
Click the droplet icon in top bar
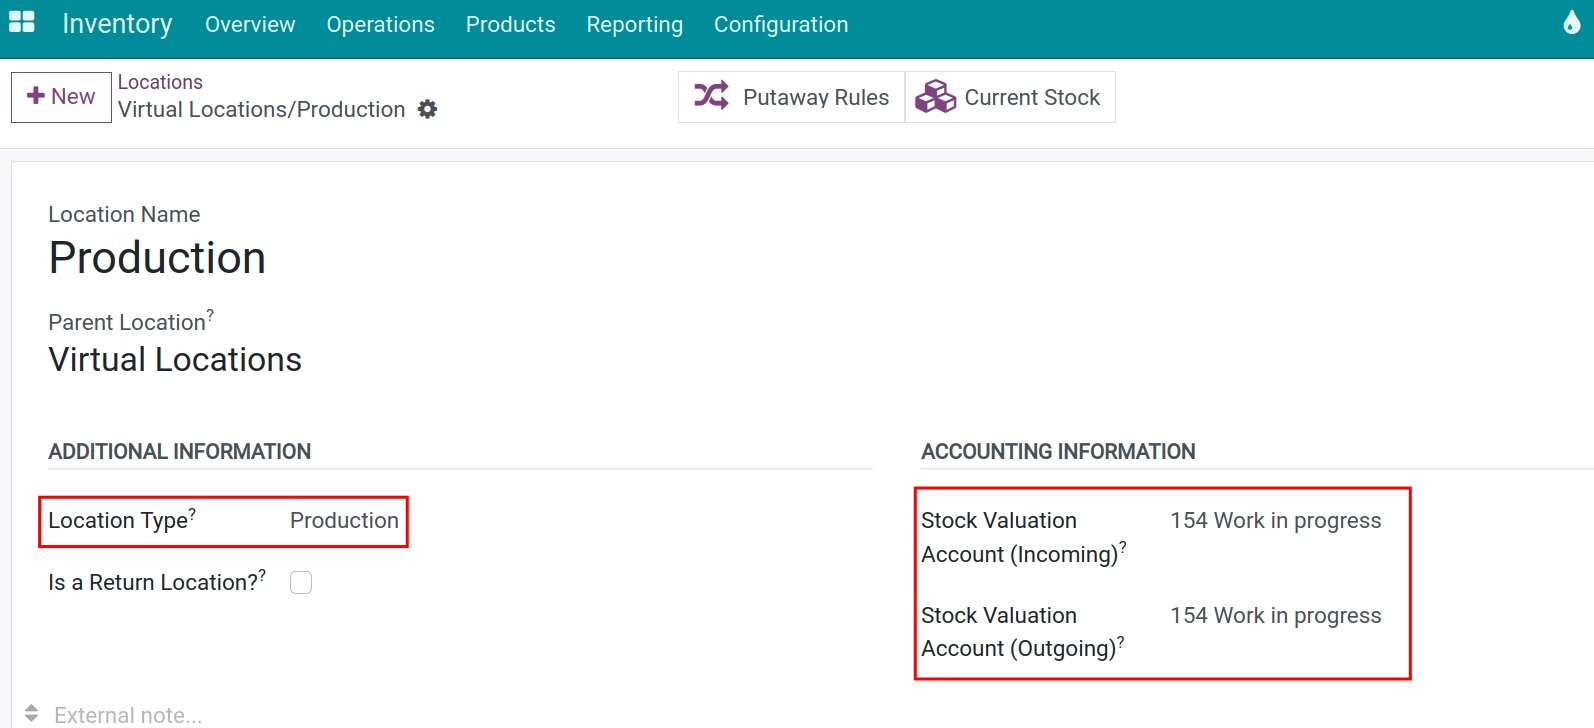pos(1572,22)
